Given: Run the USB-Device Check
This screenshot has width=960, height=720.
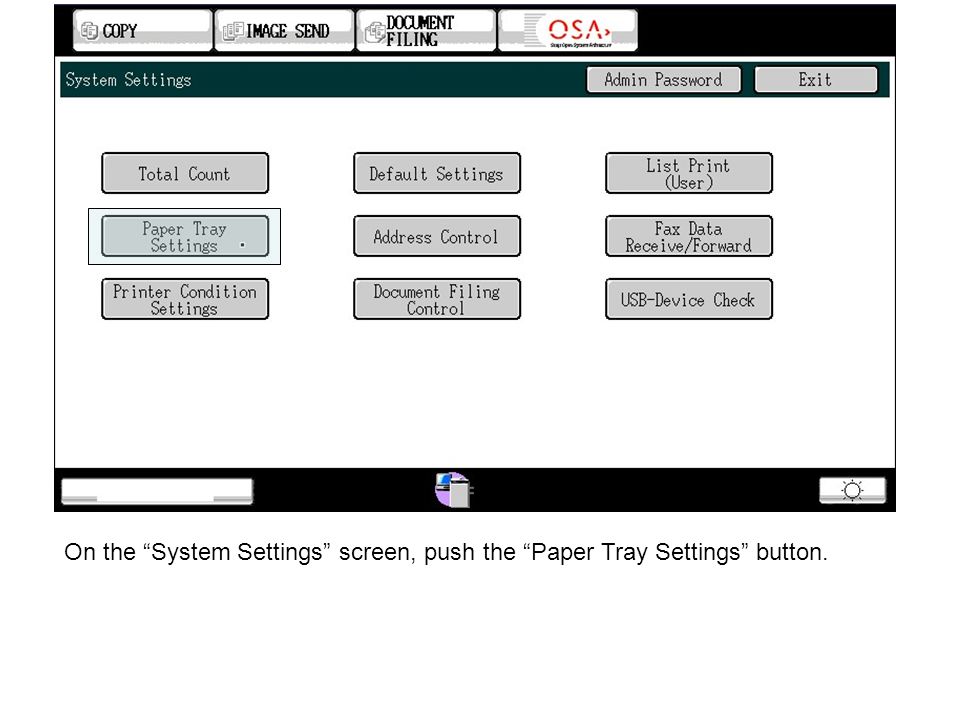Looking at the screenshot, I should pos(689,299).
